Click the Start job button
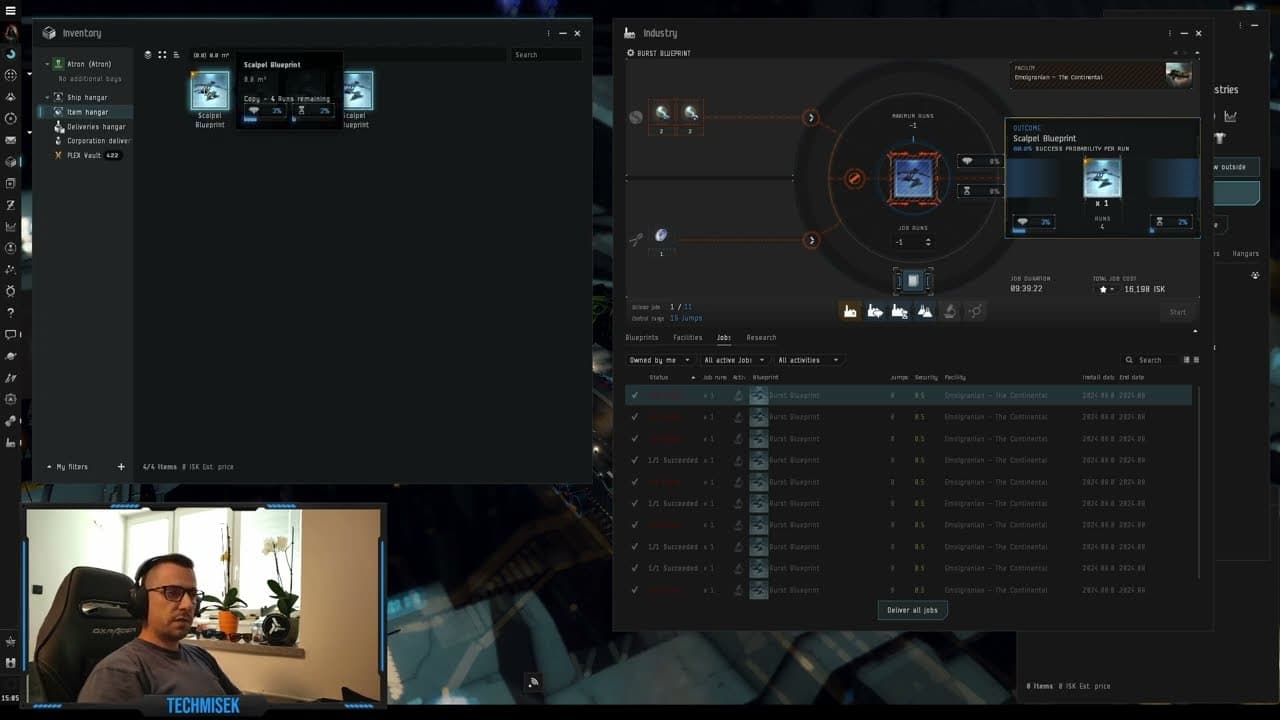1280x720 pixels. (x=1178, y=312)
